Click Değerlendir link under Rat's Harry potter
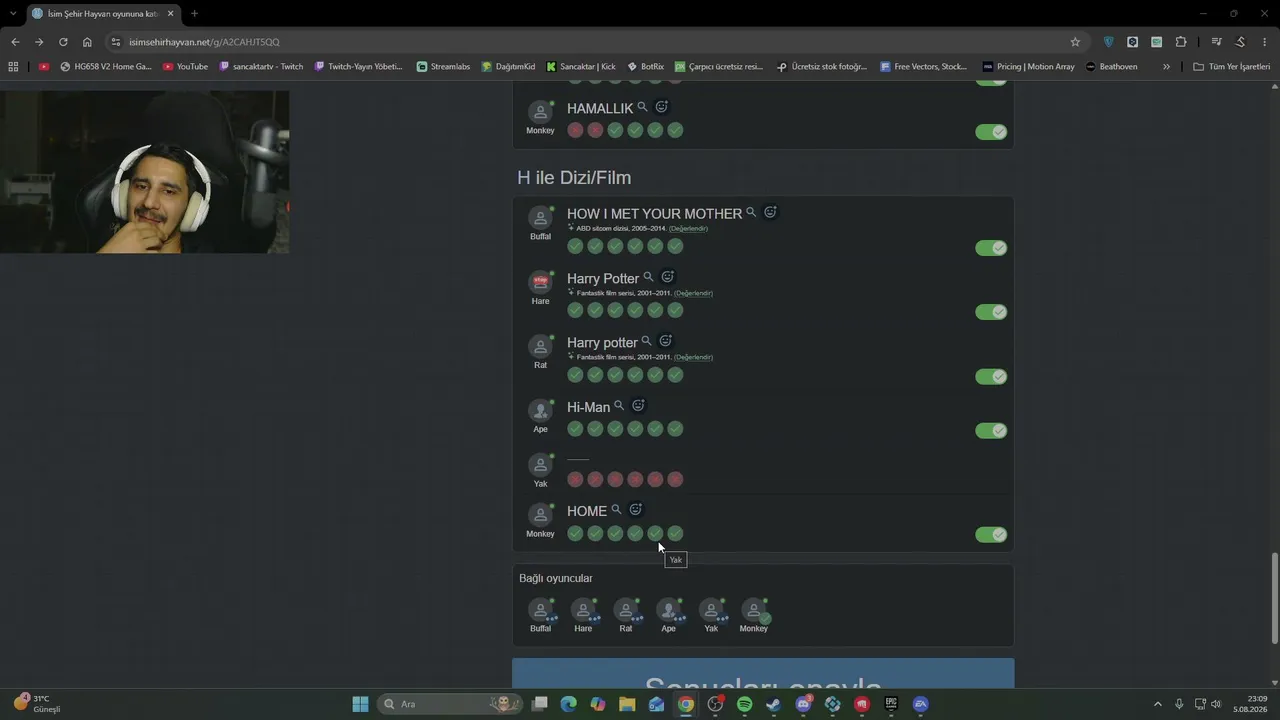This screenshot has width=1280, height=720. 693,357
